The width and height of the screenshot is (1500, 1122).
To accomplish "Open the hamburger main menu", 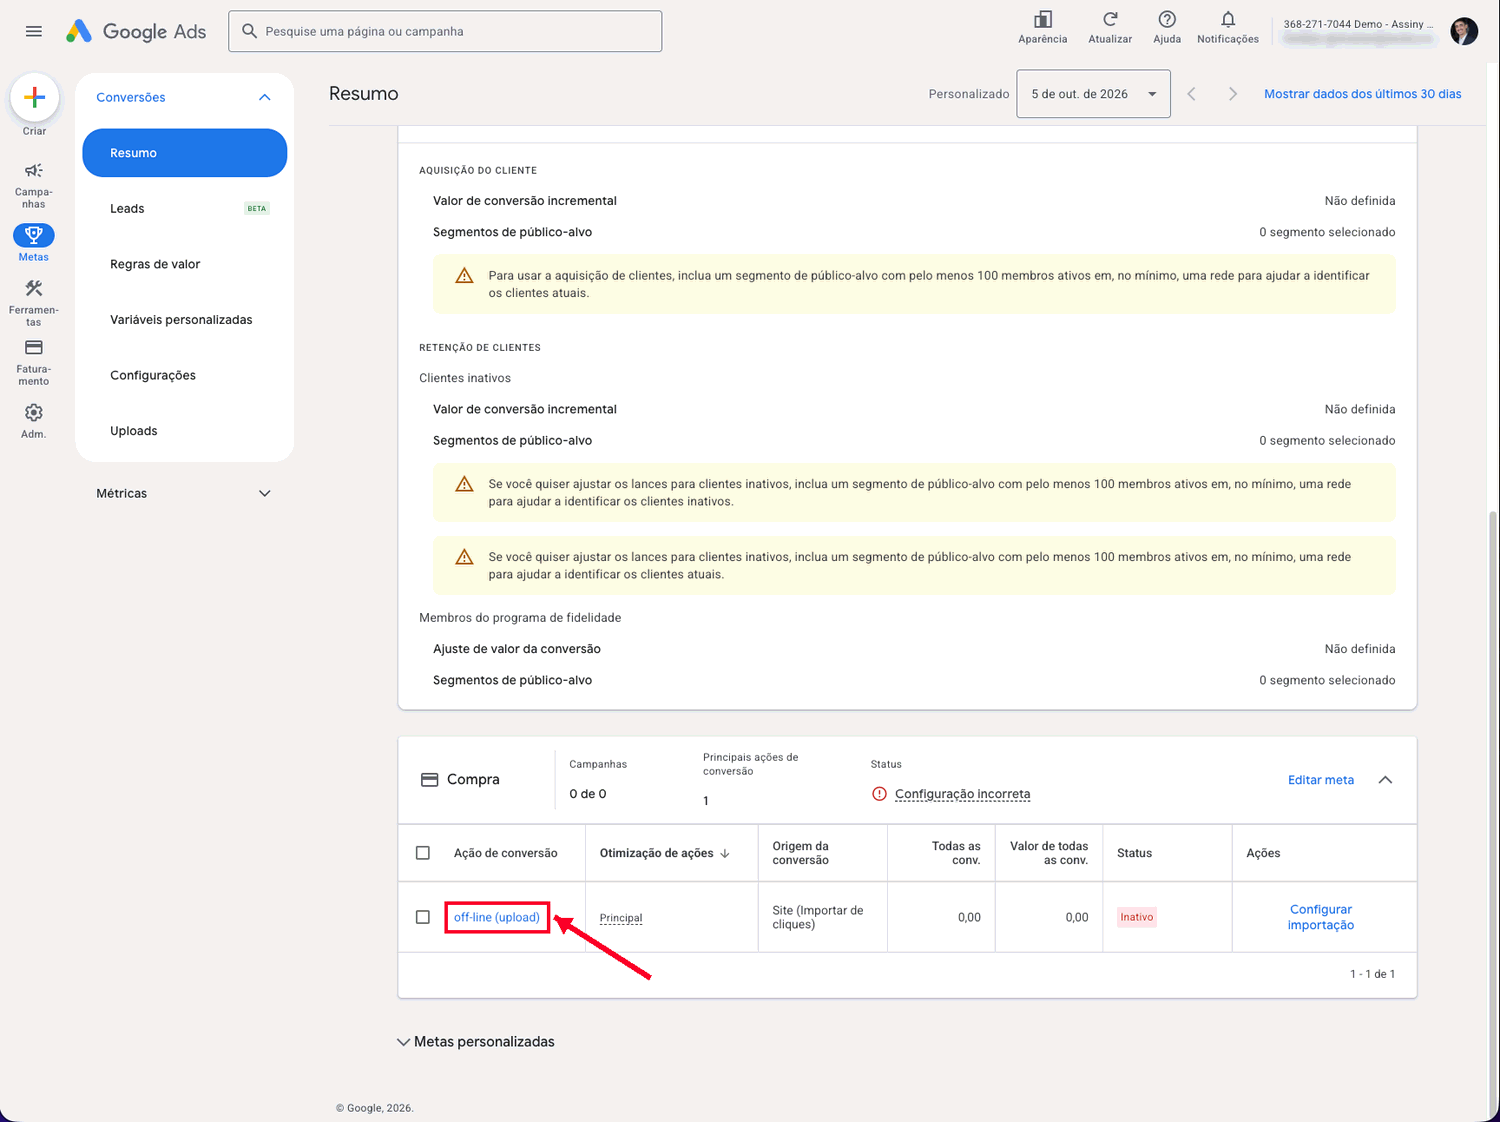I will point(34,31).
